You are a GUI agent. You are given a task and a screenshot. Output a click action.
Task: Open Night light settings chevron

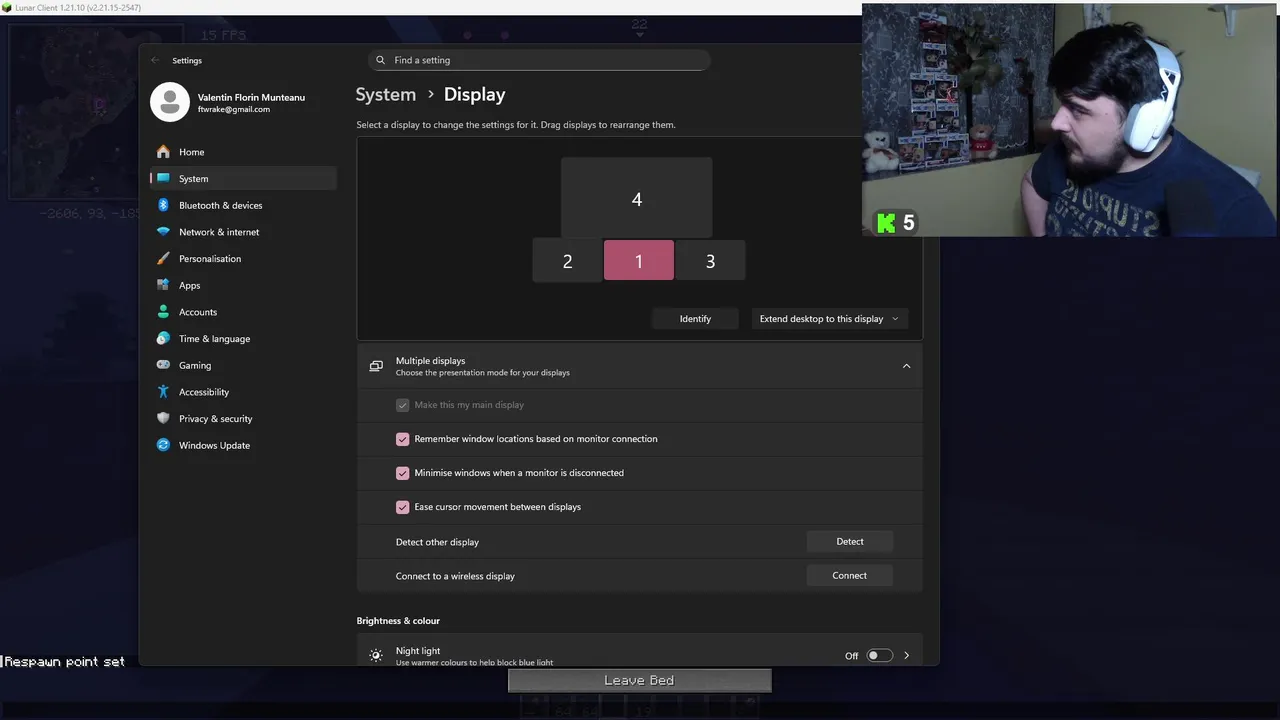[906, 656]
